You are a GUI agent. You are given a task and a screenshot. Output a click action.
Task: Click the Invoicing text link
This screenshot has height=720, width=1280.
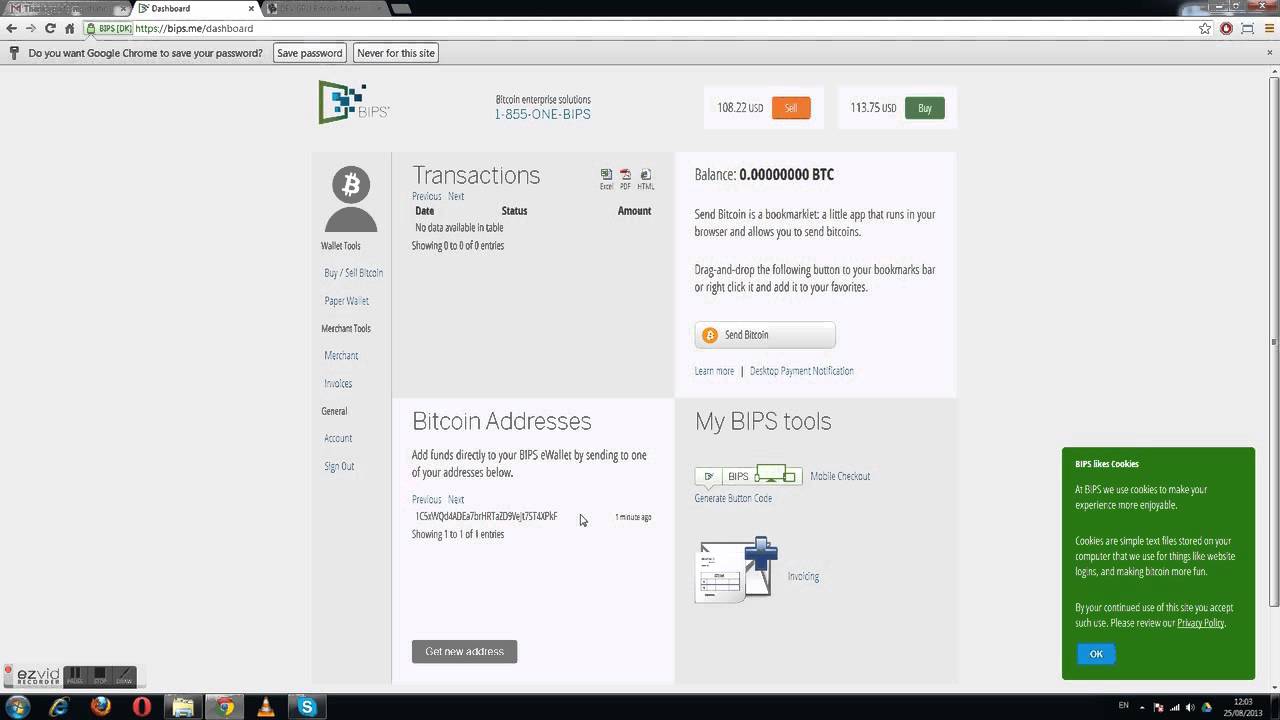(803, 576)
